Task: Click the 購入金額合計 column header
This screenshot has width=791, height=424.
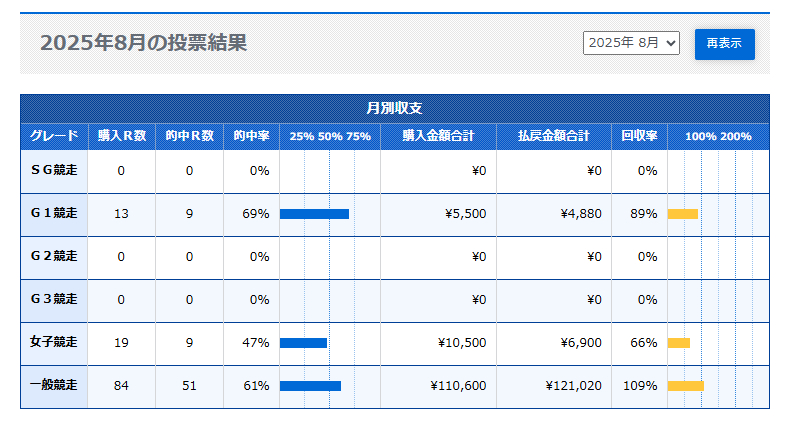Action: [x=438, y=136]
